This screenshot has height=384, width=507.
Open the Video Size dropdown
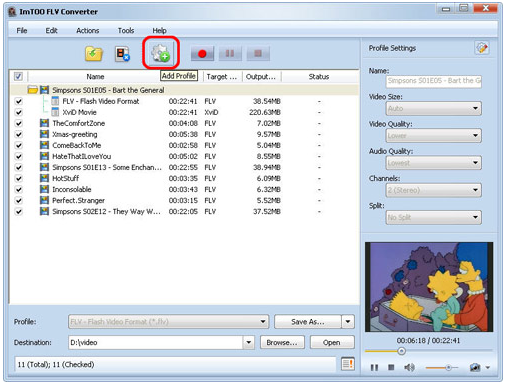point(434,108)
